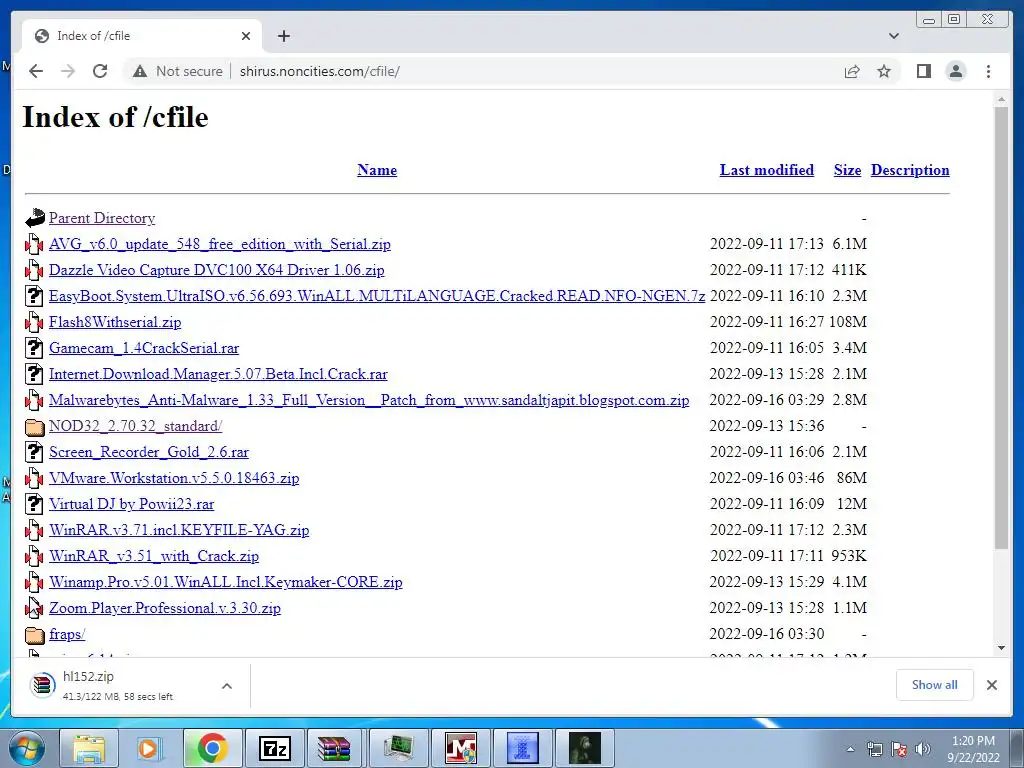Open the Chrome three-dot menu
The width and height of the screenshot is (1024, 768).
point(988,71)
